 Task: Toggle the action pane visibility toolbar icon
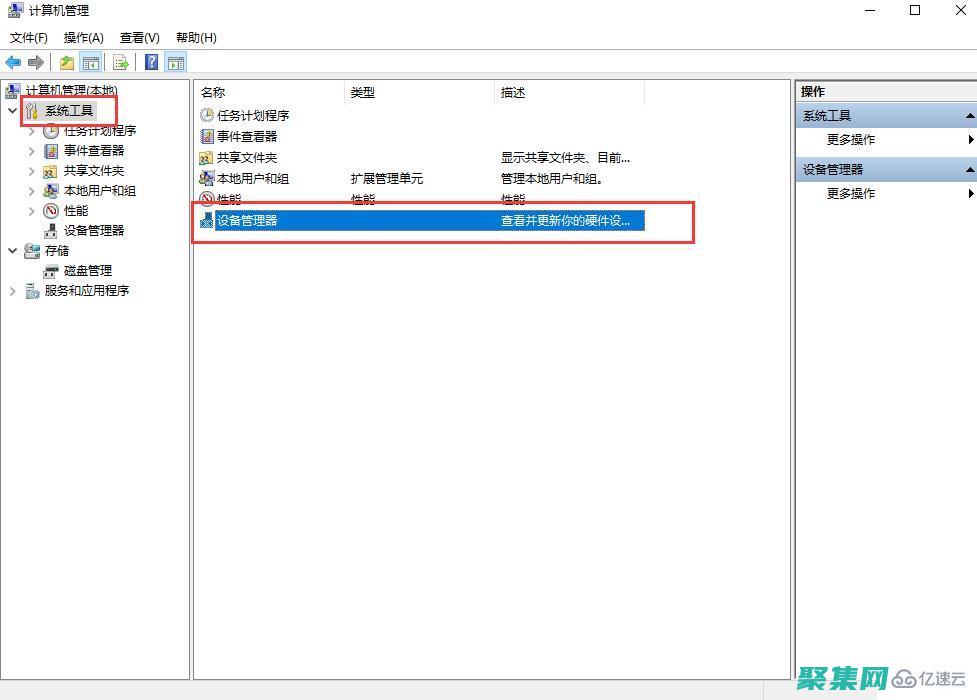[x=176, y=62]
